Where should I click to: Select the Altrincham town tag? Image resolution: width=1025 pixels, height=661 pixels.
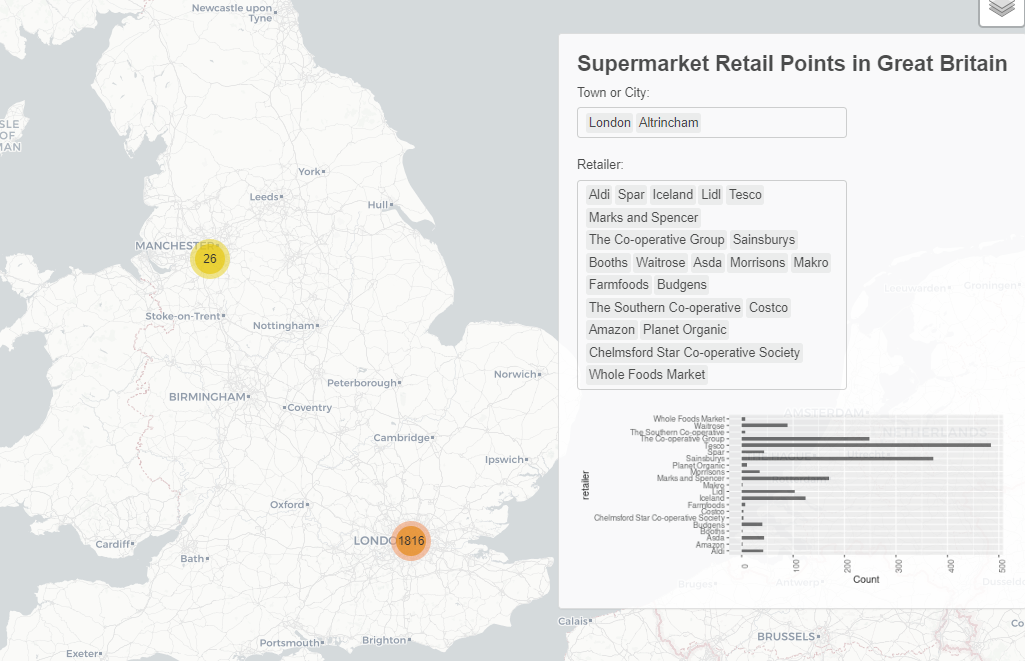click(669, 122)
